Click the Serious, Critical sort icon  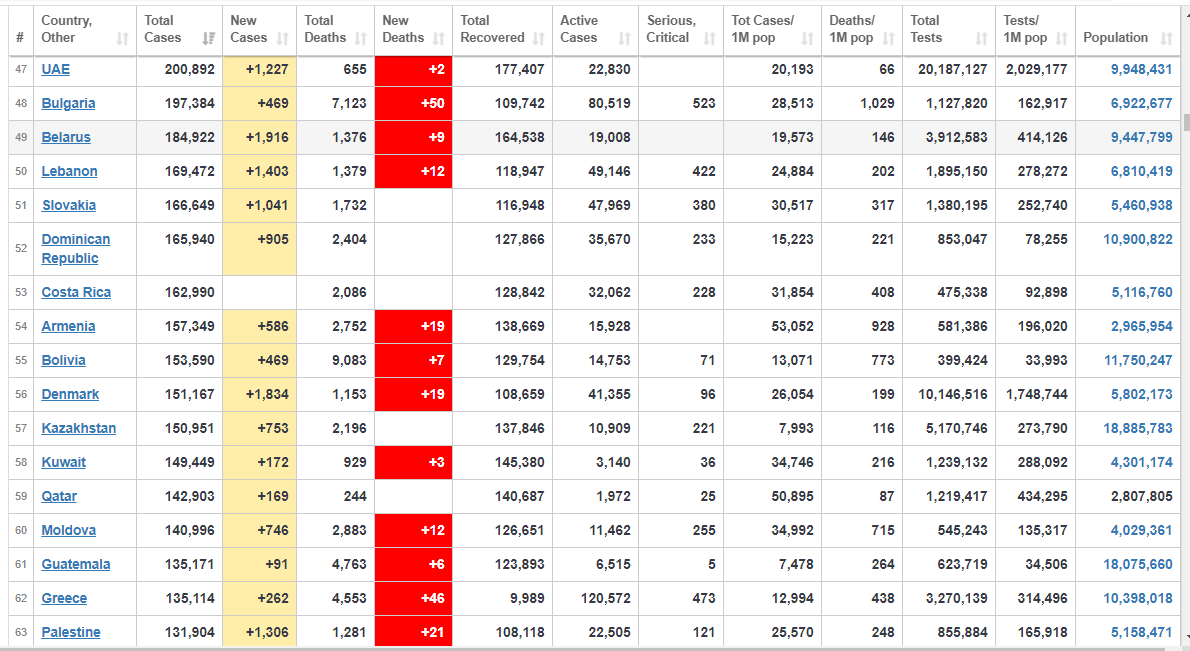click(710, 39)
